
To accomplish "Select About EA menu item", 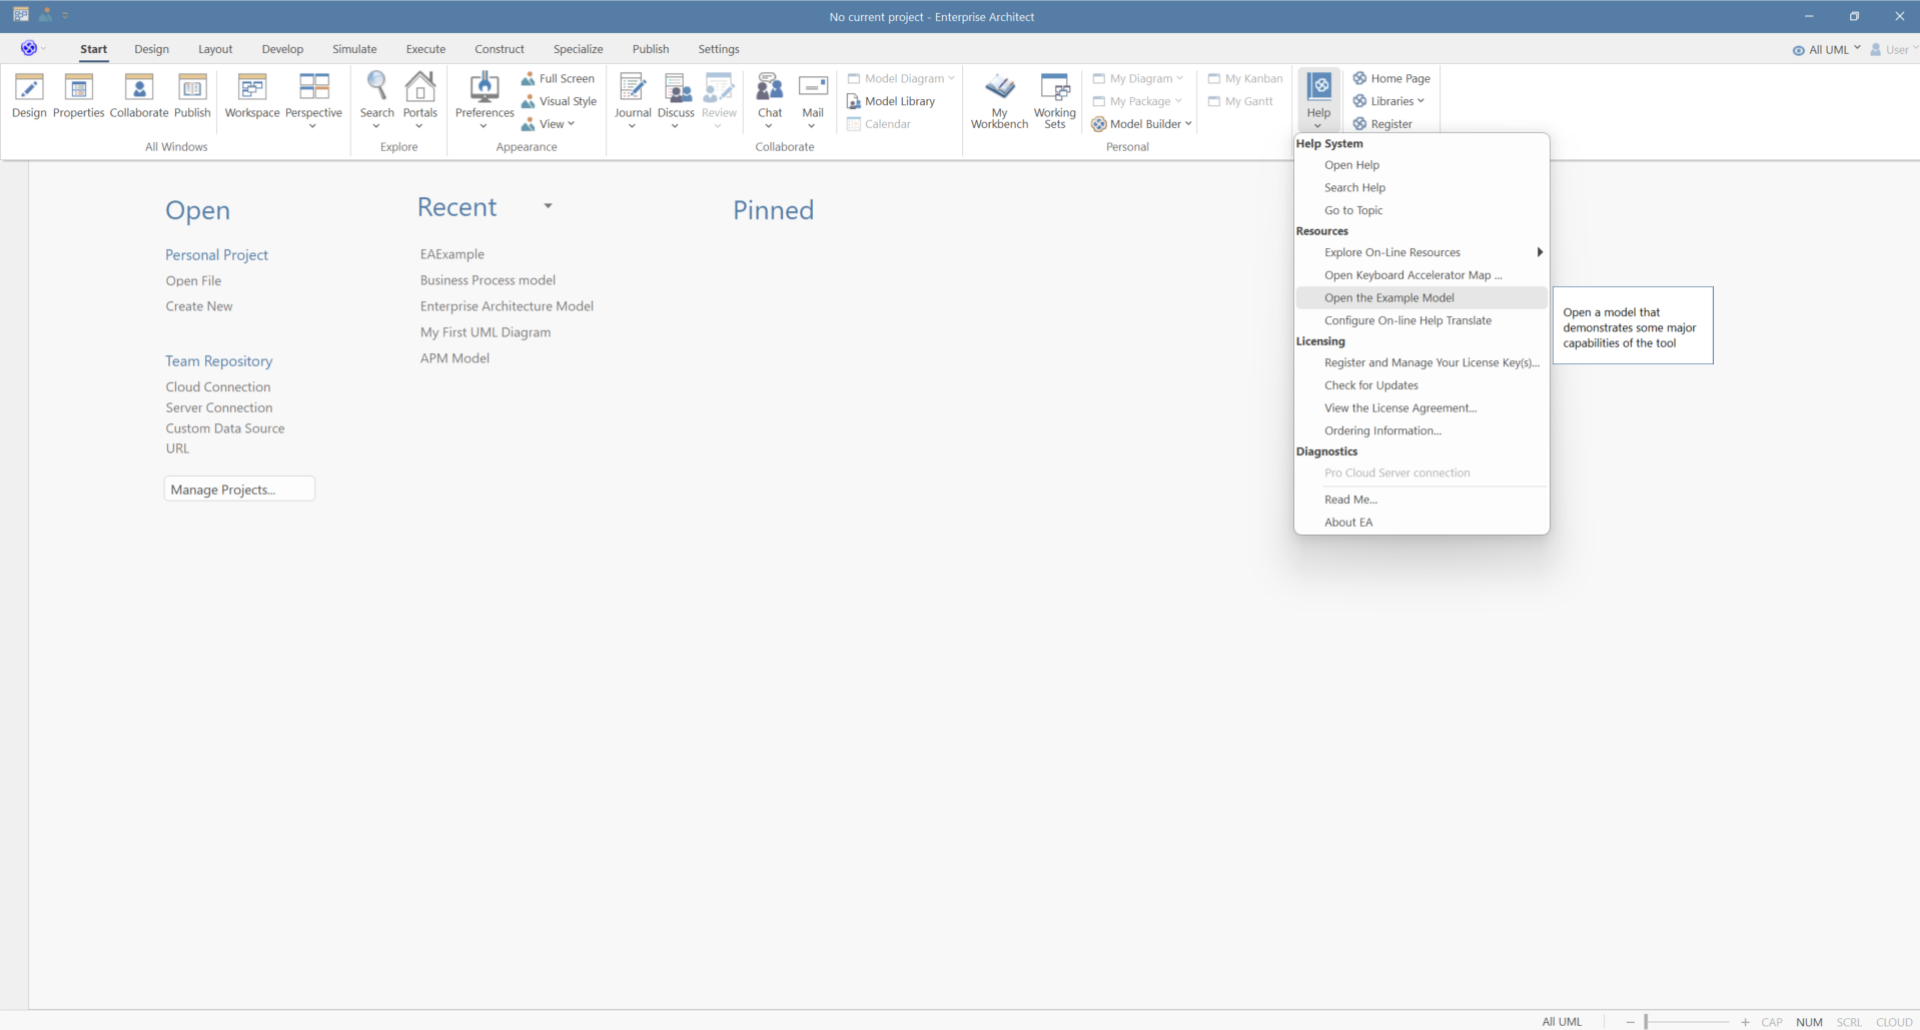I will tap(1421, 522).
